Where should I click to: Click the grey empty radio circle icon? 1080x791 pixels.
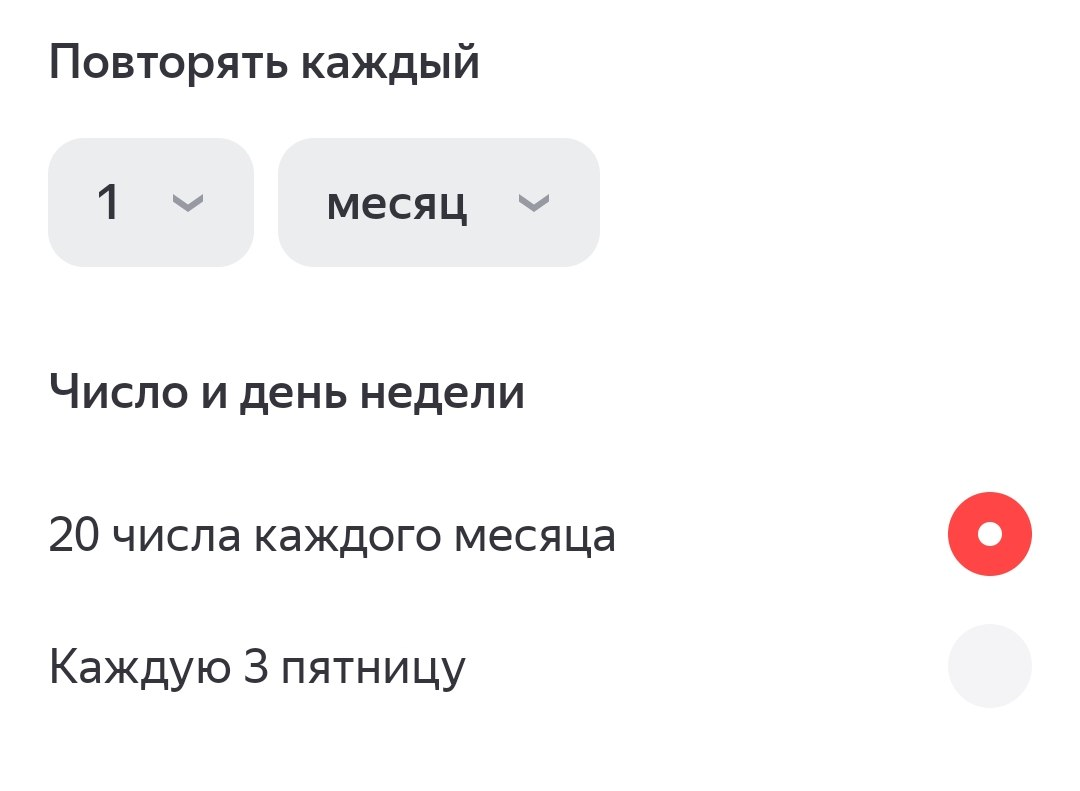click(x=989, y=666)
